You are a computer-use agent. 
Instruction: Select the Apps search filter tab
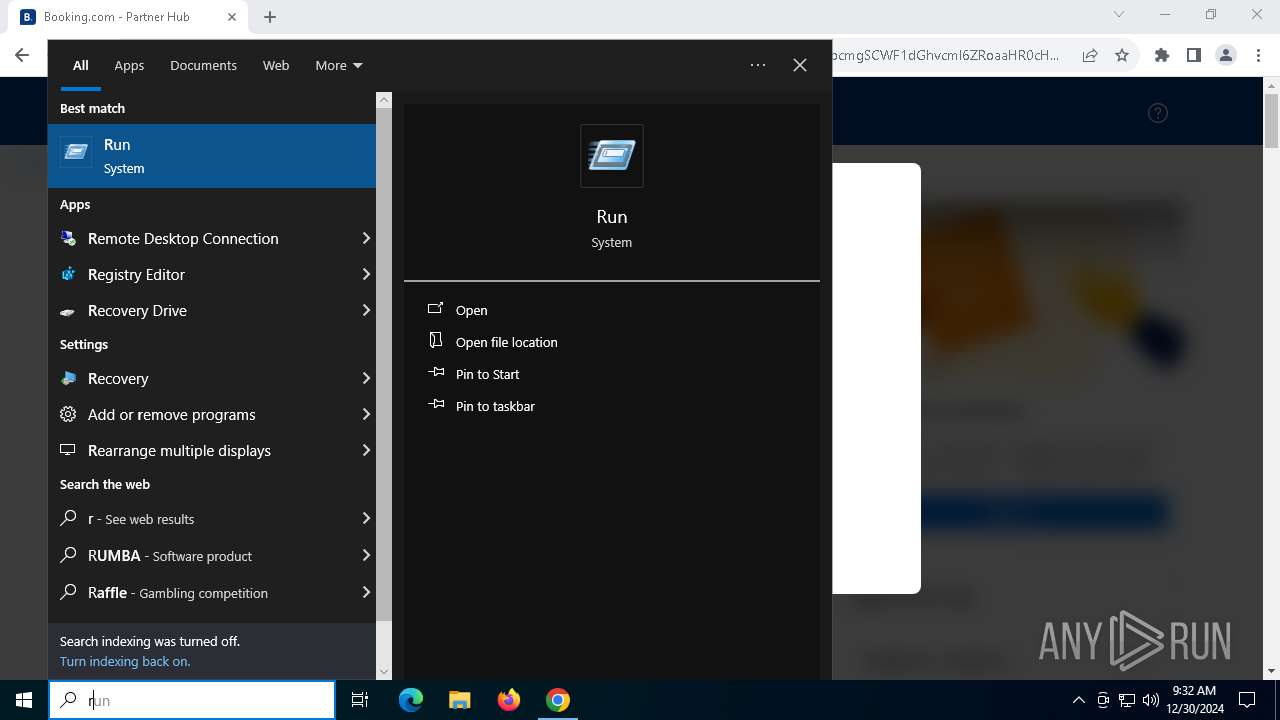129,65
